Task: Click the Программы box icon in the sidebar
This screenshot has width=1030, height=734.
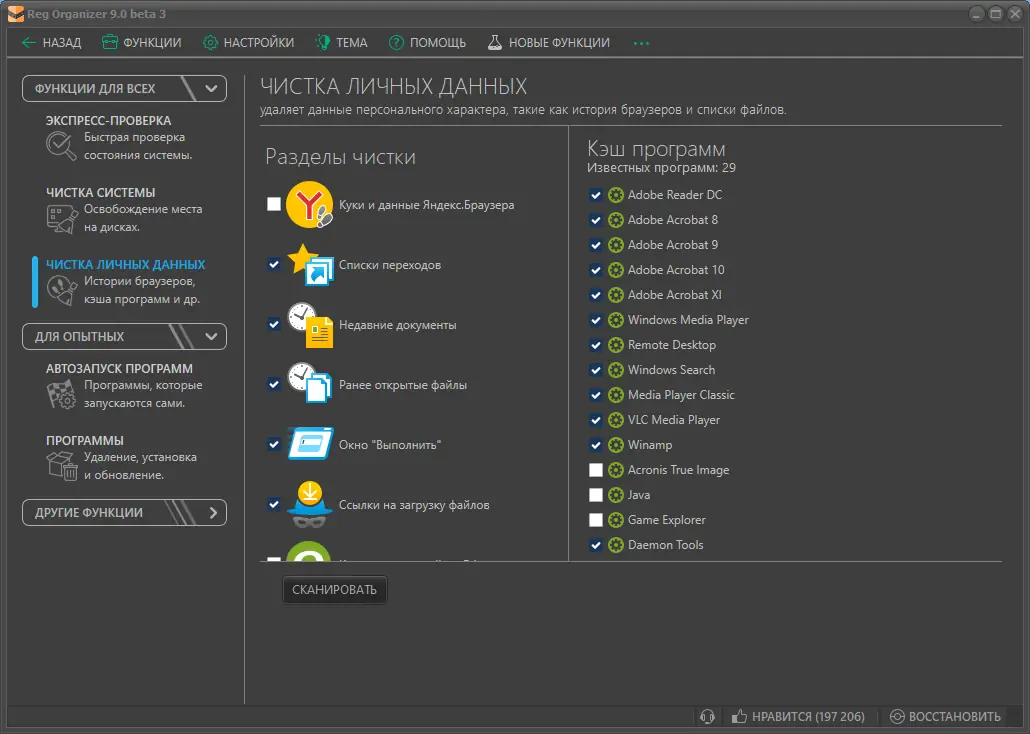Action: (62, 465)
